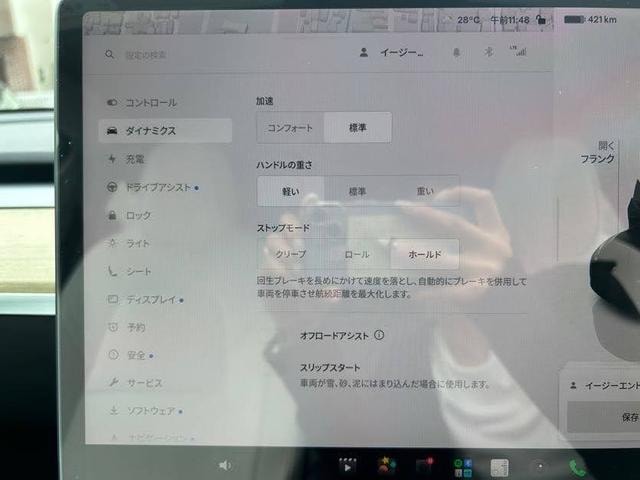Open the LTE signal strength icon

tap(518, 51)
